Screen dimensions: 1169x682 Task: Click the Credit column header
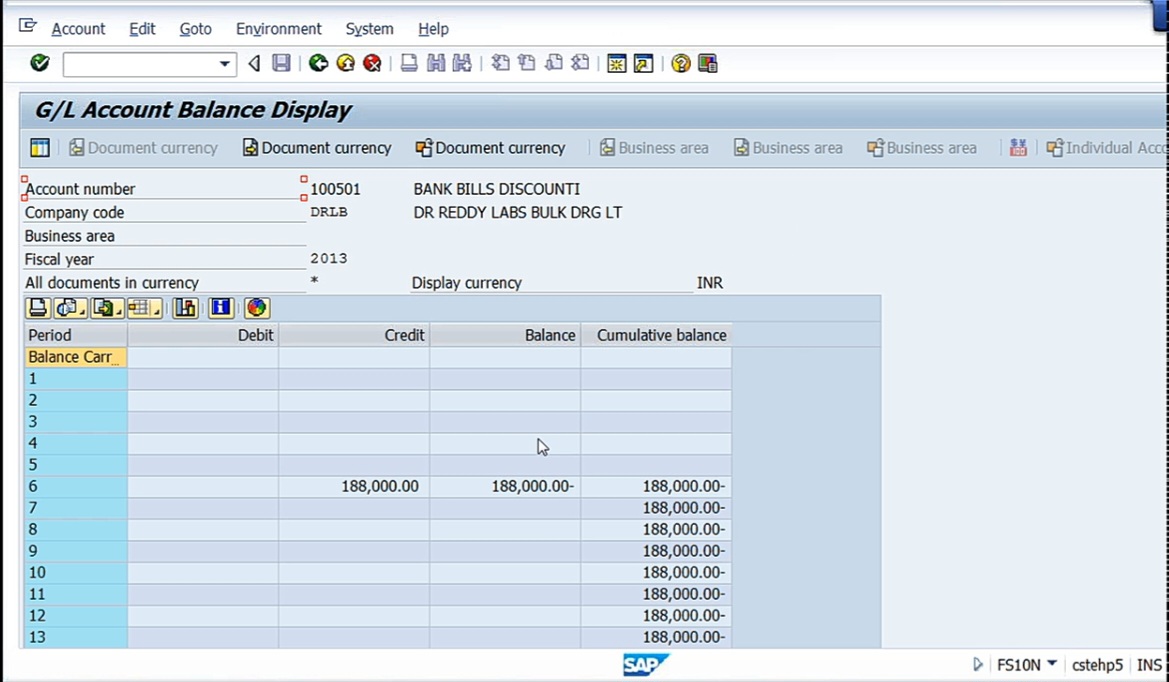tap(354, 335)
